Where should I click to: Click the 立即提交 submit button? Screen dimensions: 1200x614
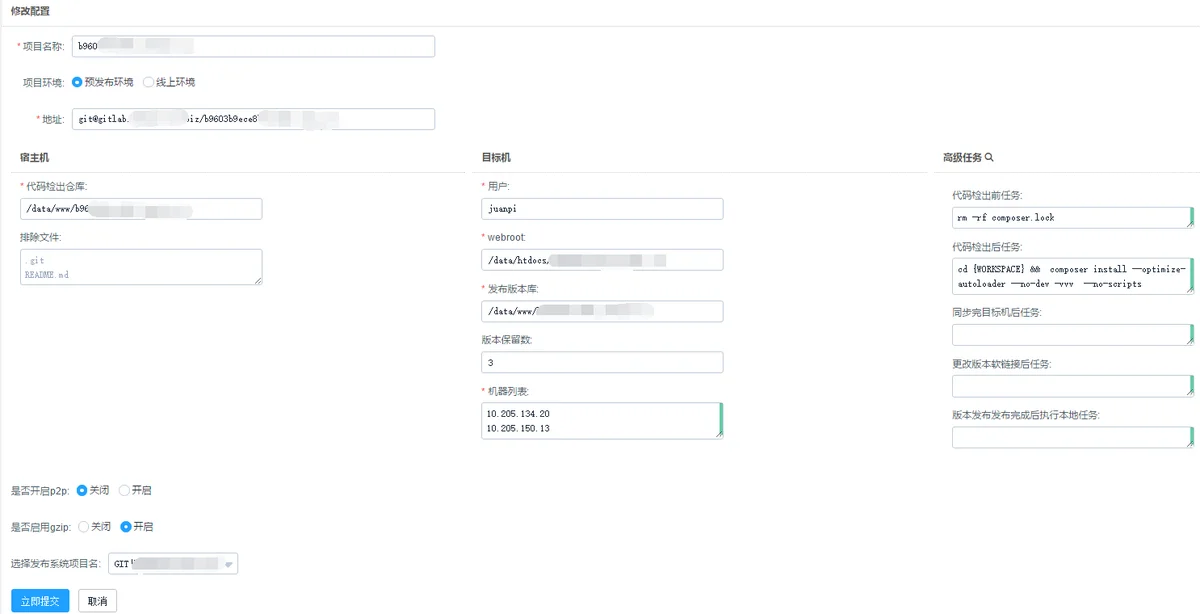40,601
